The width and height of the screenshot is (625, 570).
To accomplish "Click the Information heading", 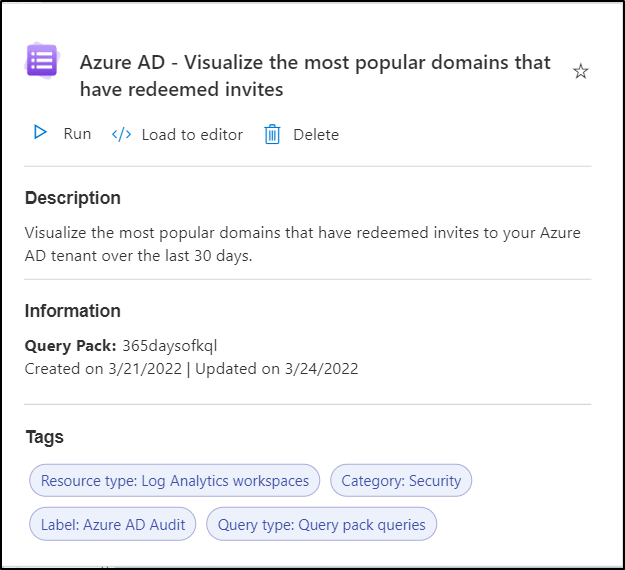I will 73,311.
